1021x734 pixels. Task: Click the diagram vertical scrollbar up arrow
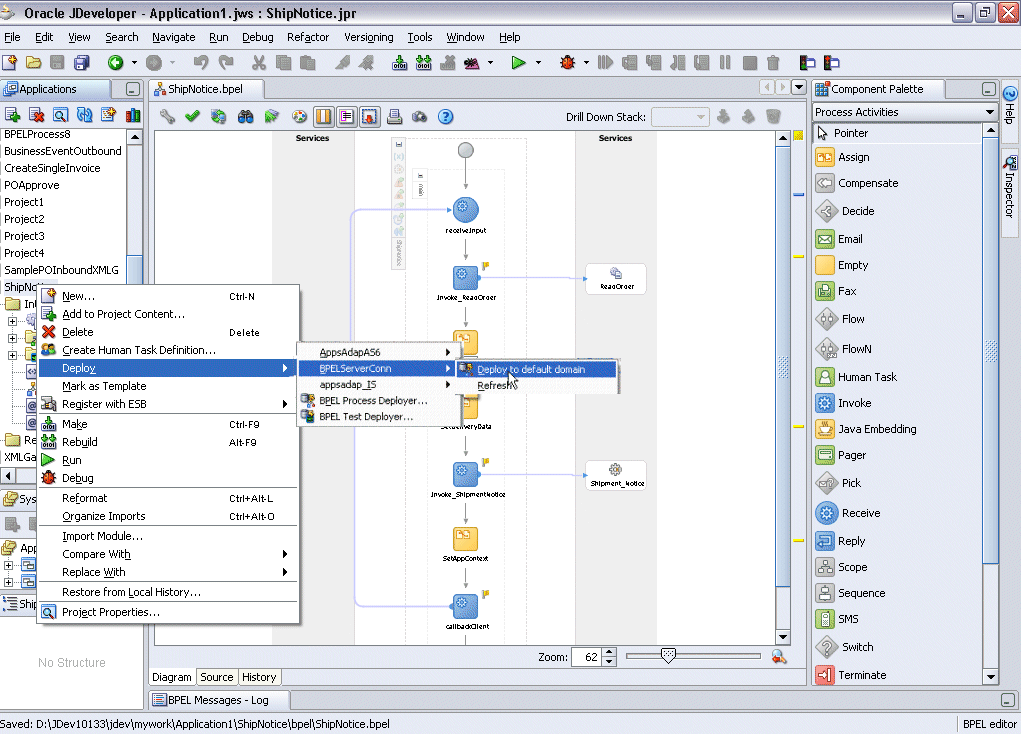783,137
